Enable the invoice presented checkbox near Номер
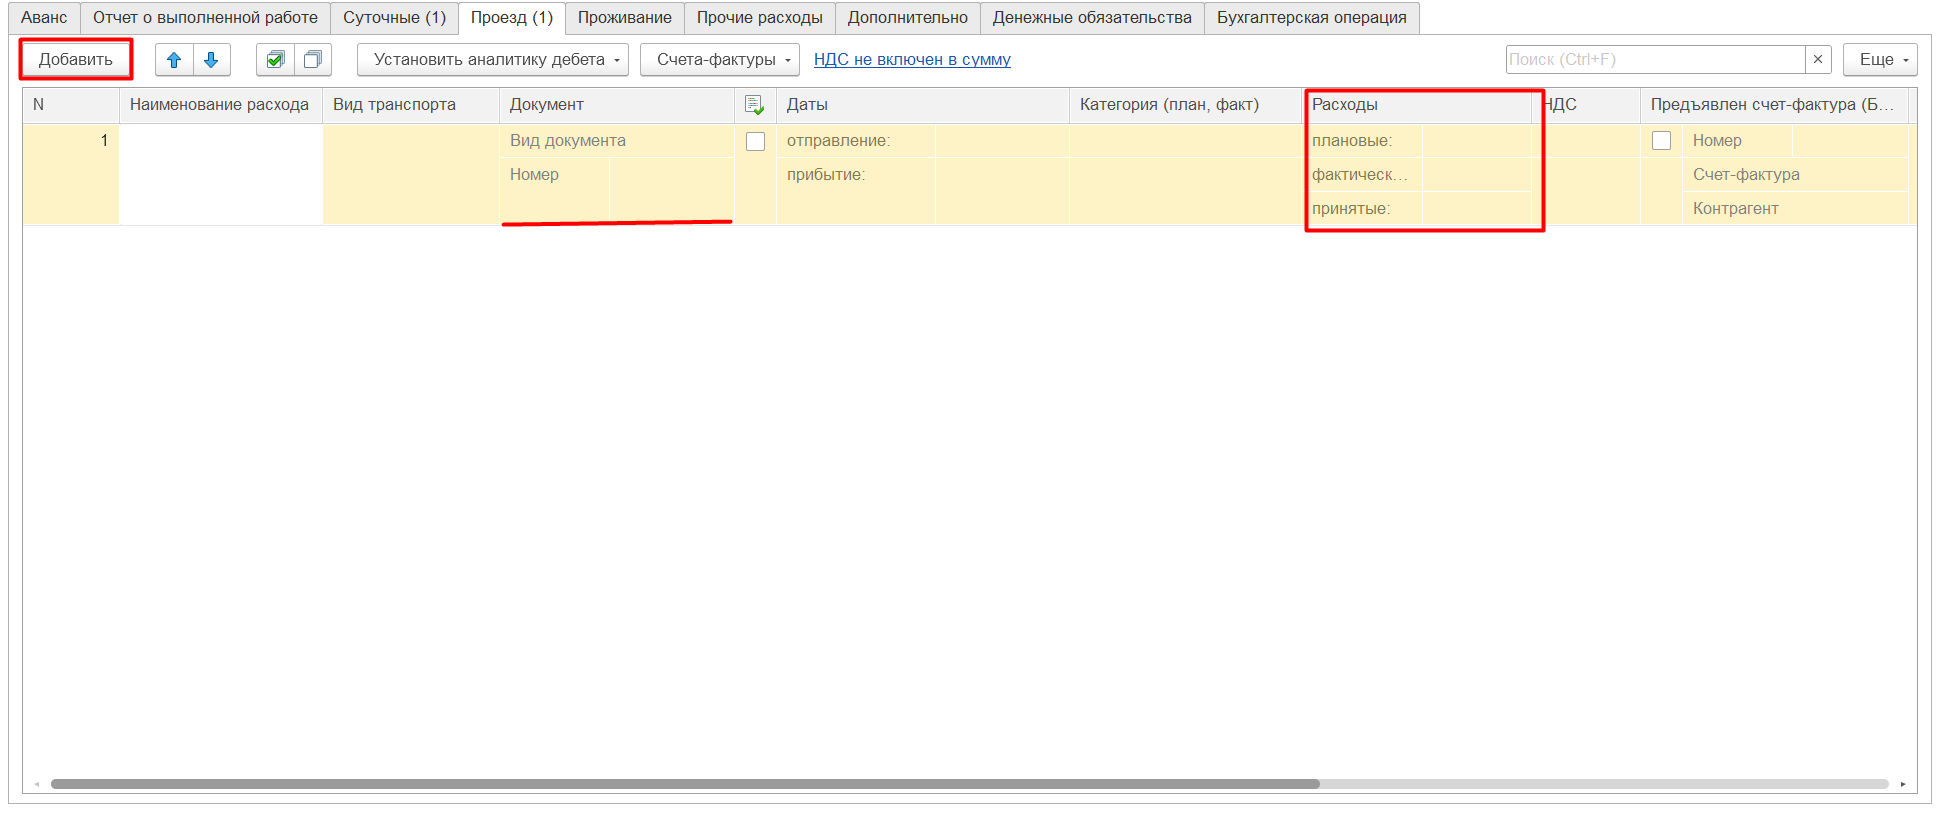Viewport: 1937px width, 815px height. (1661, 141)
